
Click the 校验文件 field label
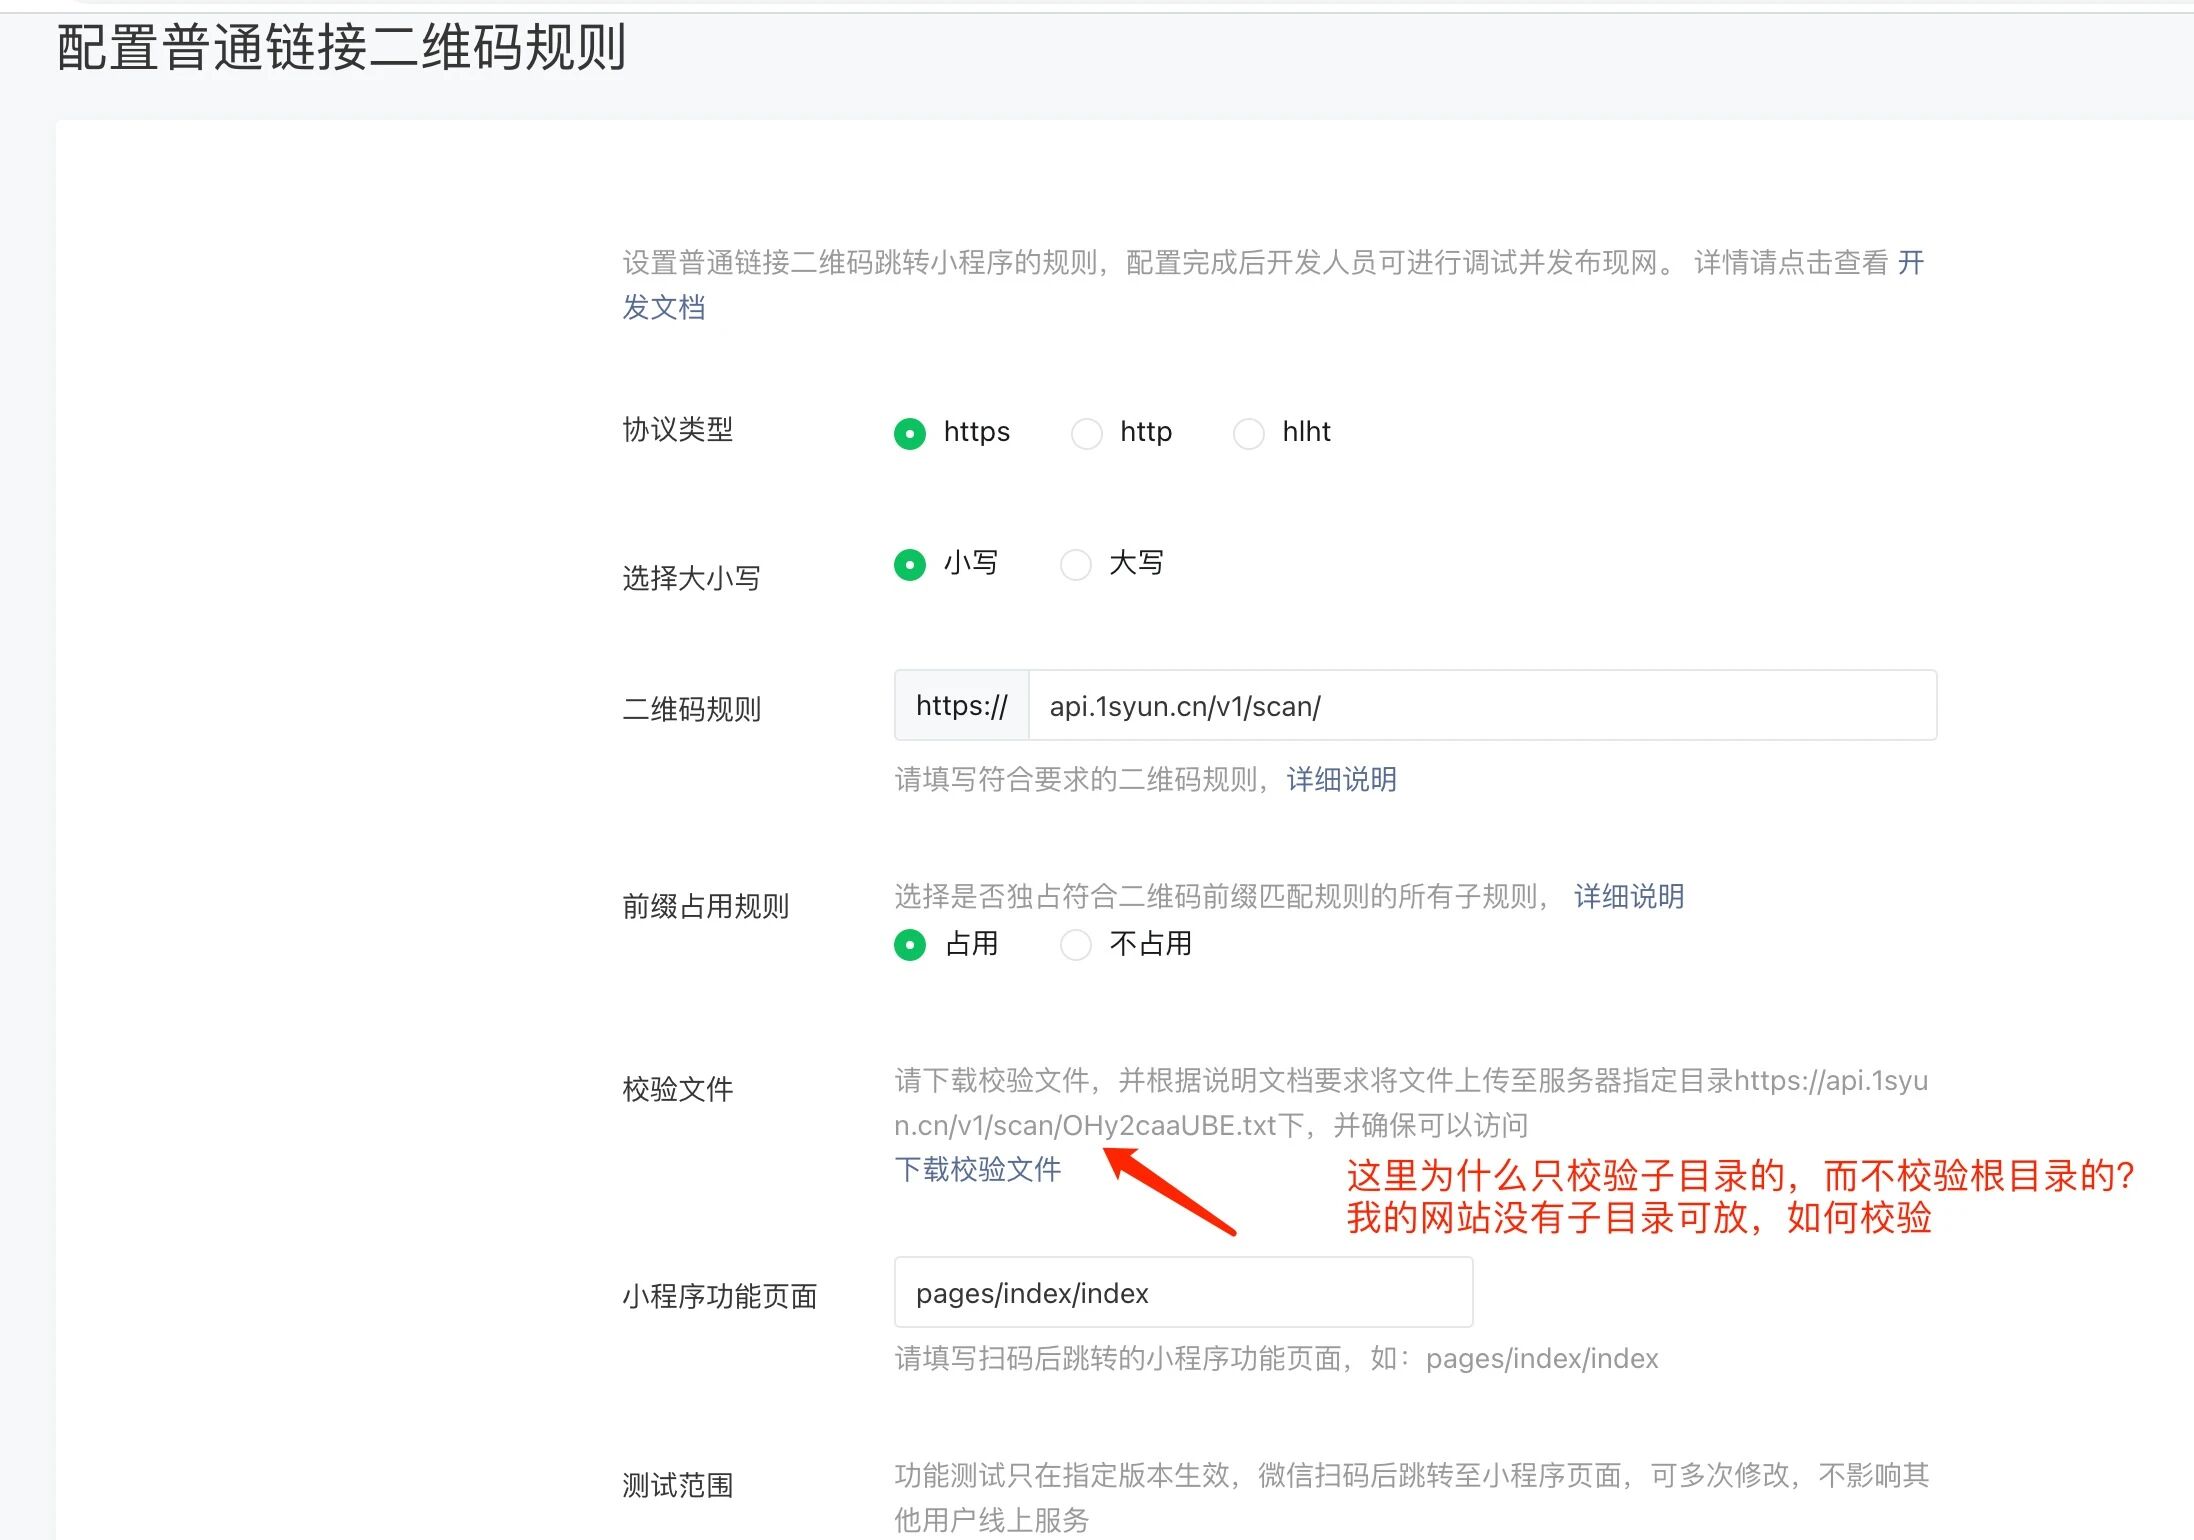pos(677,1089)
